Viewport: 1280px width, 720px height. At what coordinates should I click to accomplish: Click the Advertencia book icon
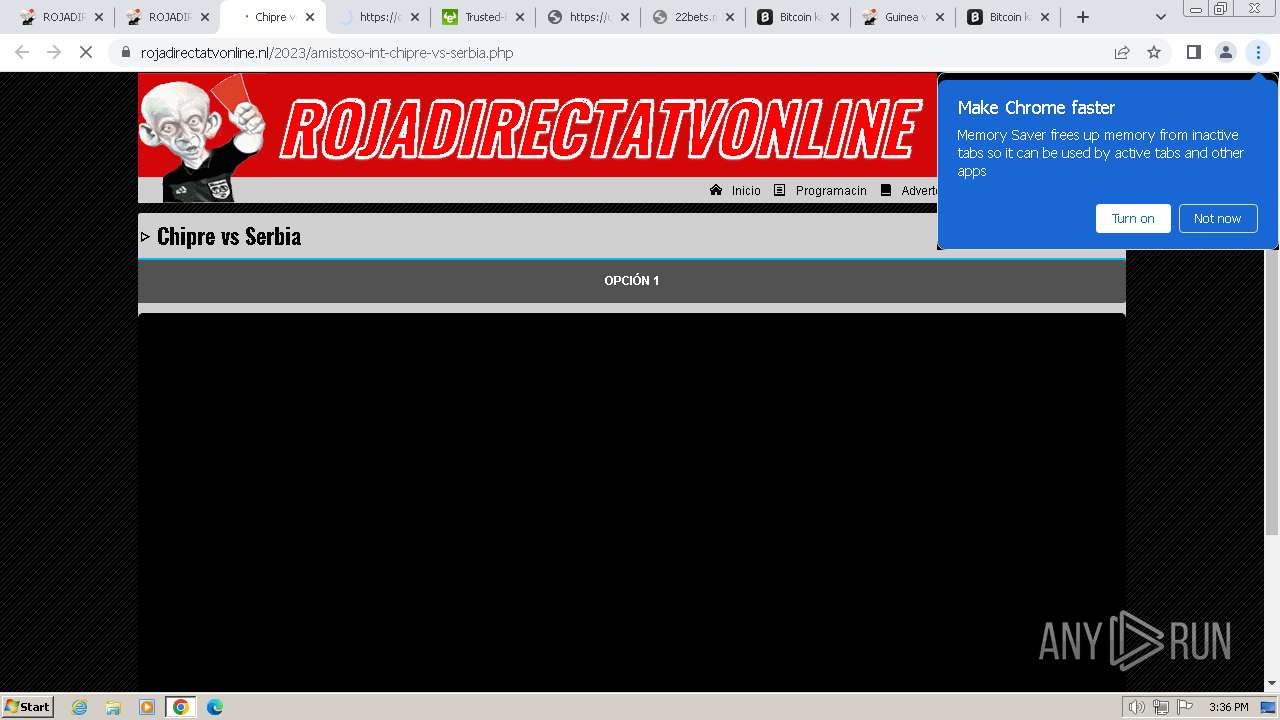pos(886,190)
